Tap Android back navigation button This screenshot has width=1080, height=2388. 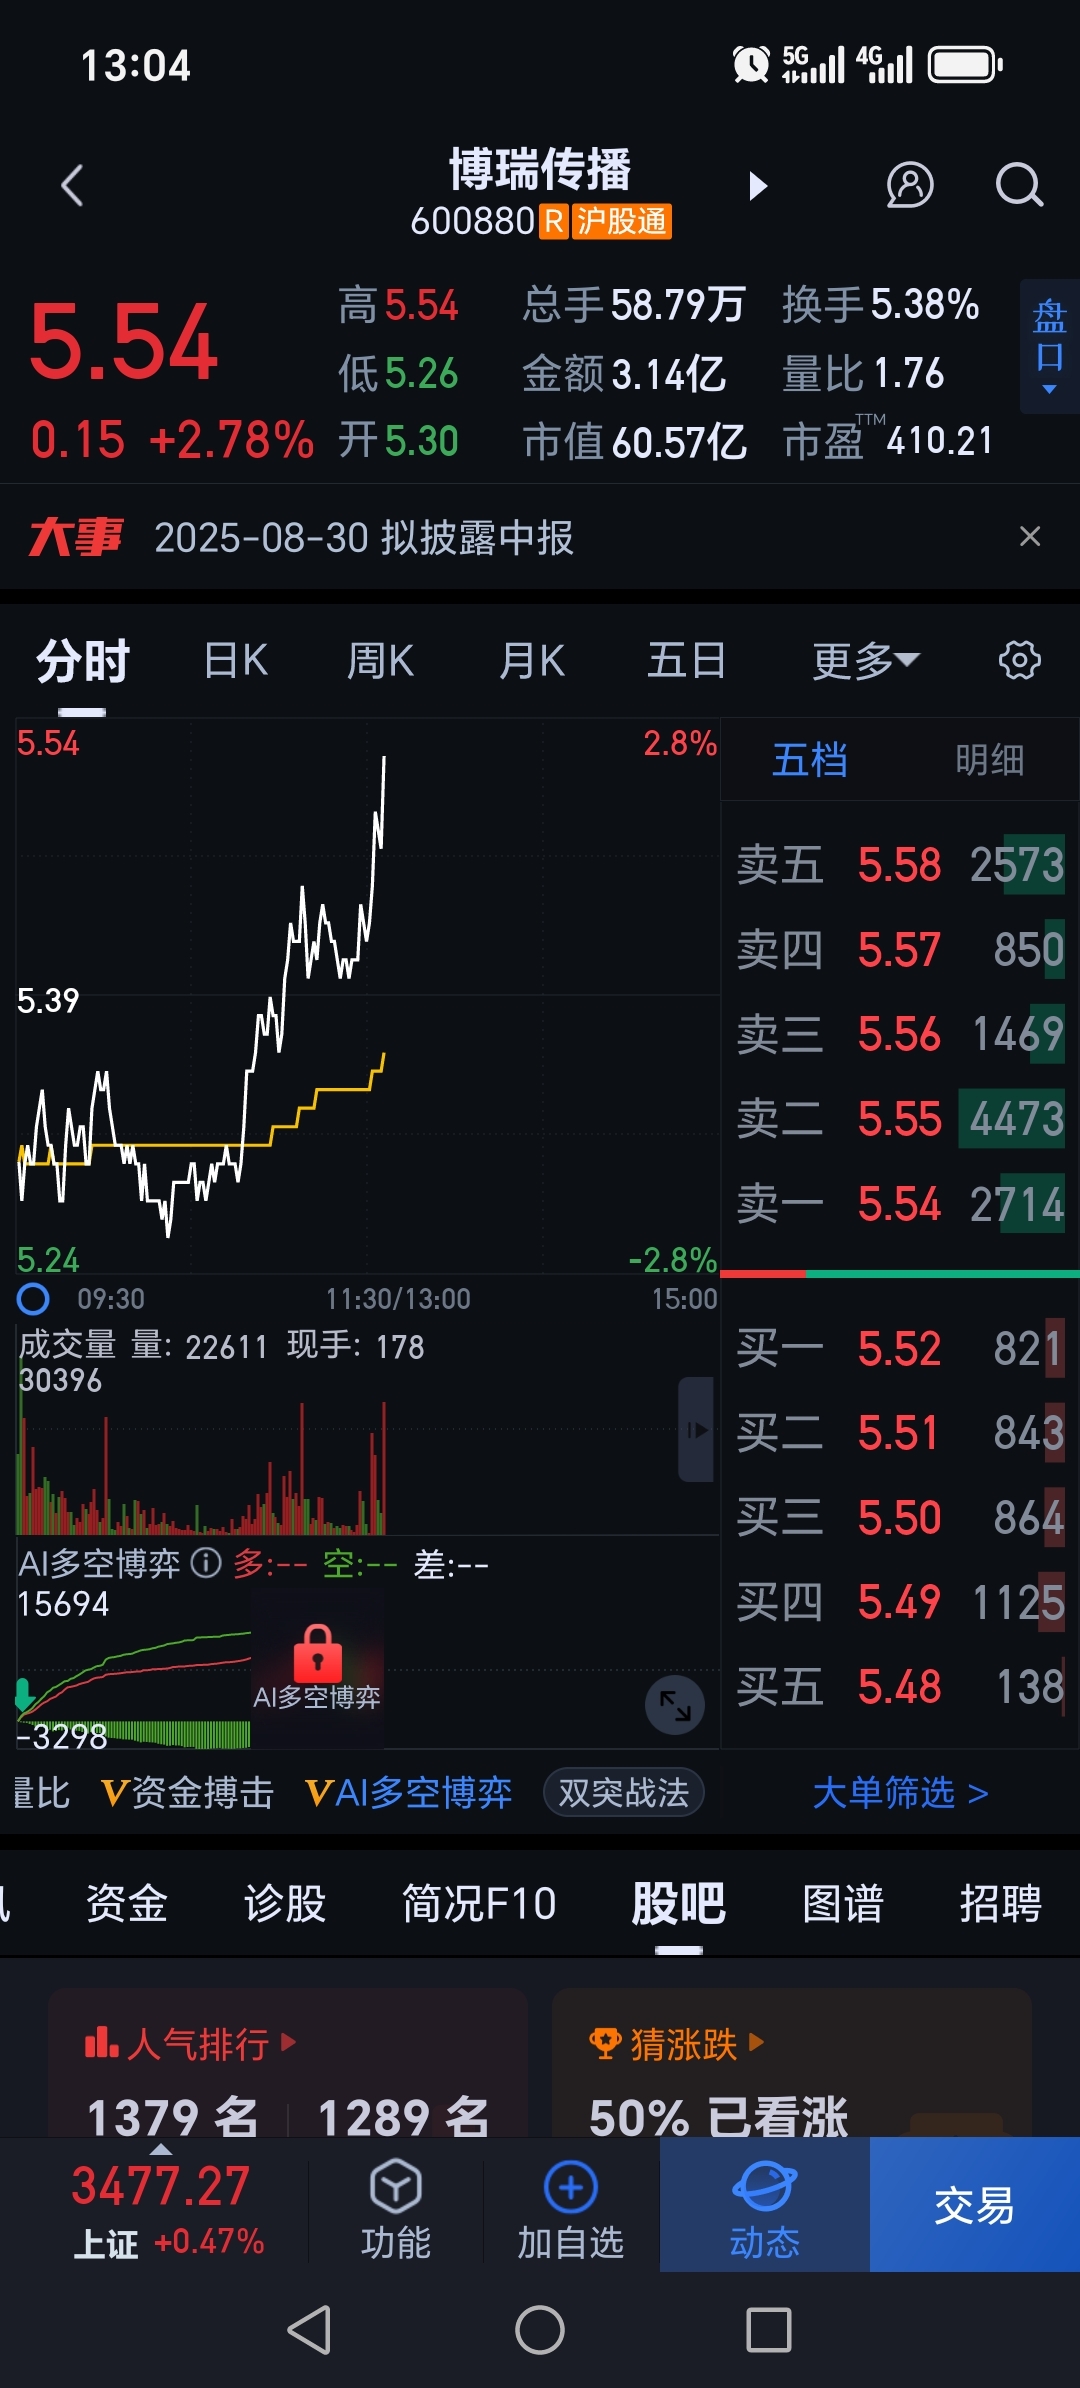[310, 2330]
